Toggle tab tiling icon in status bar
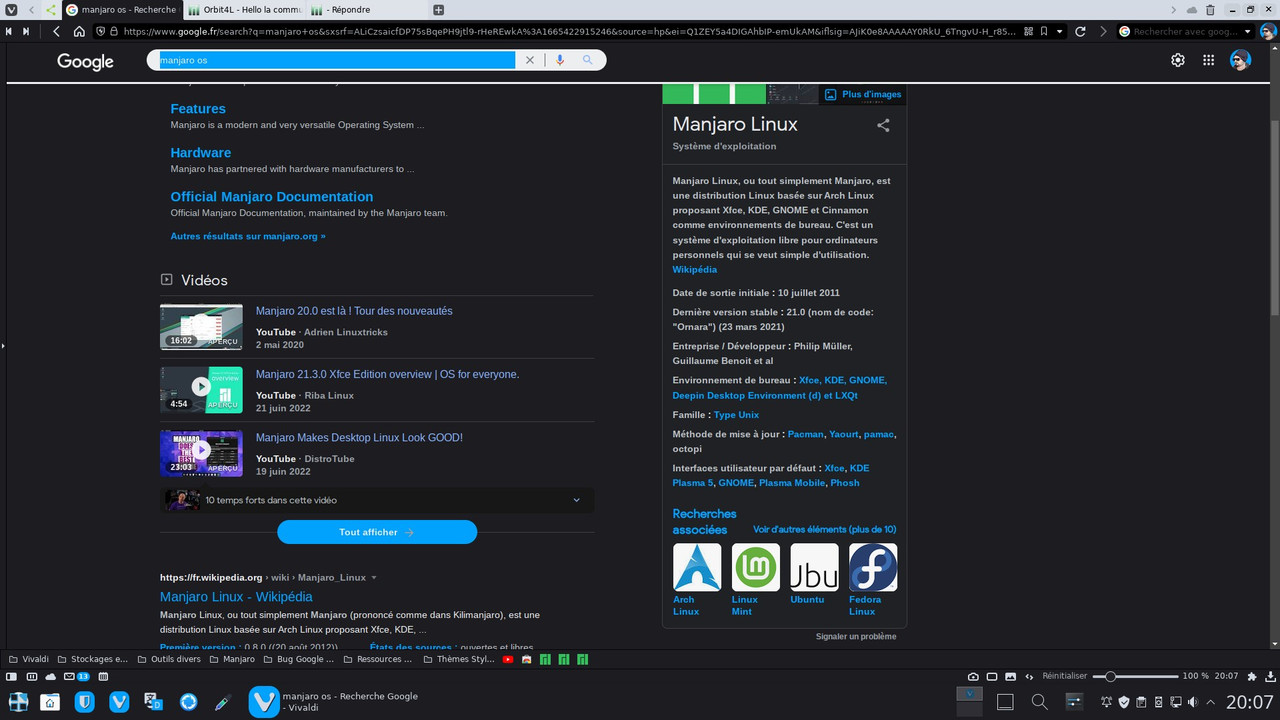 coord(992,677)
